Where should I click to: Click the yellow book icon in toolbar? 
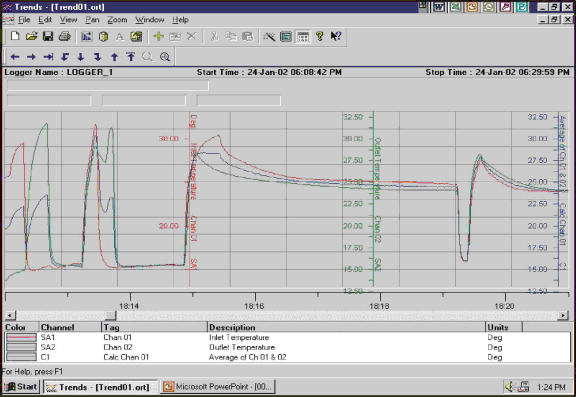(104, 36)
